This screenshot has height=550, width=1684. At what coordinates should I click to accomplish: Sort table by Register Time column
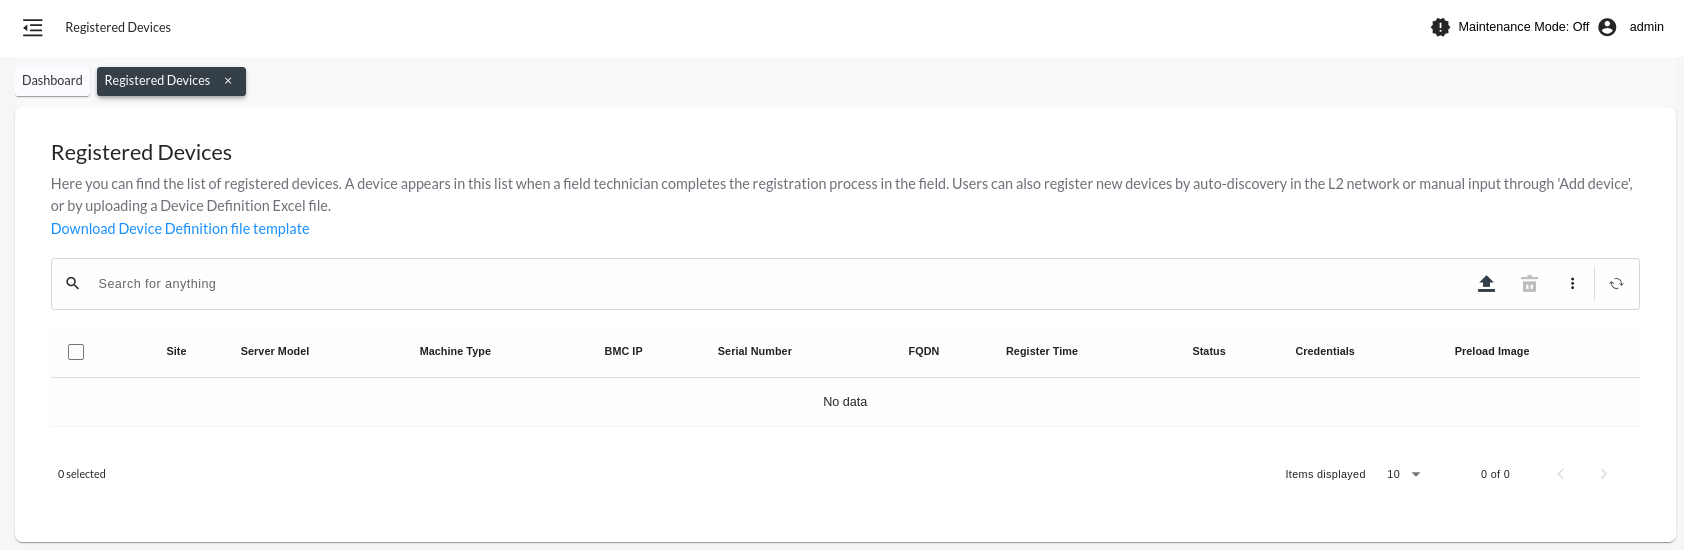coord(1041,351)
